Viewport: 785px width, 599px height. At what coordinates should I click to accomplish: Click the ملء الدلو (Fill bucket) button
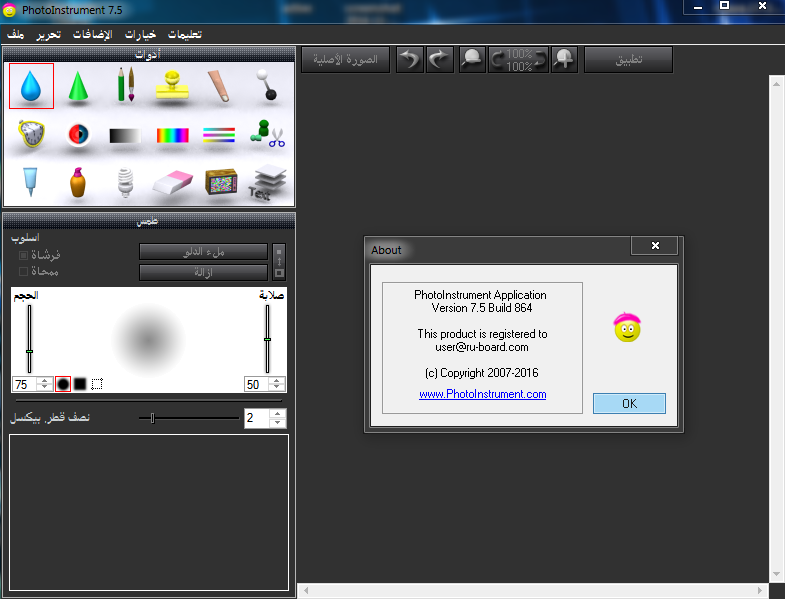pos(203,252)
